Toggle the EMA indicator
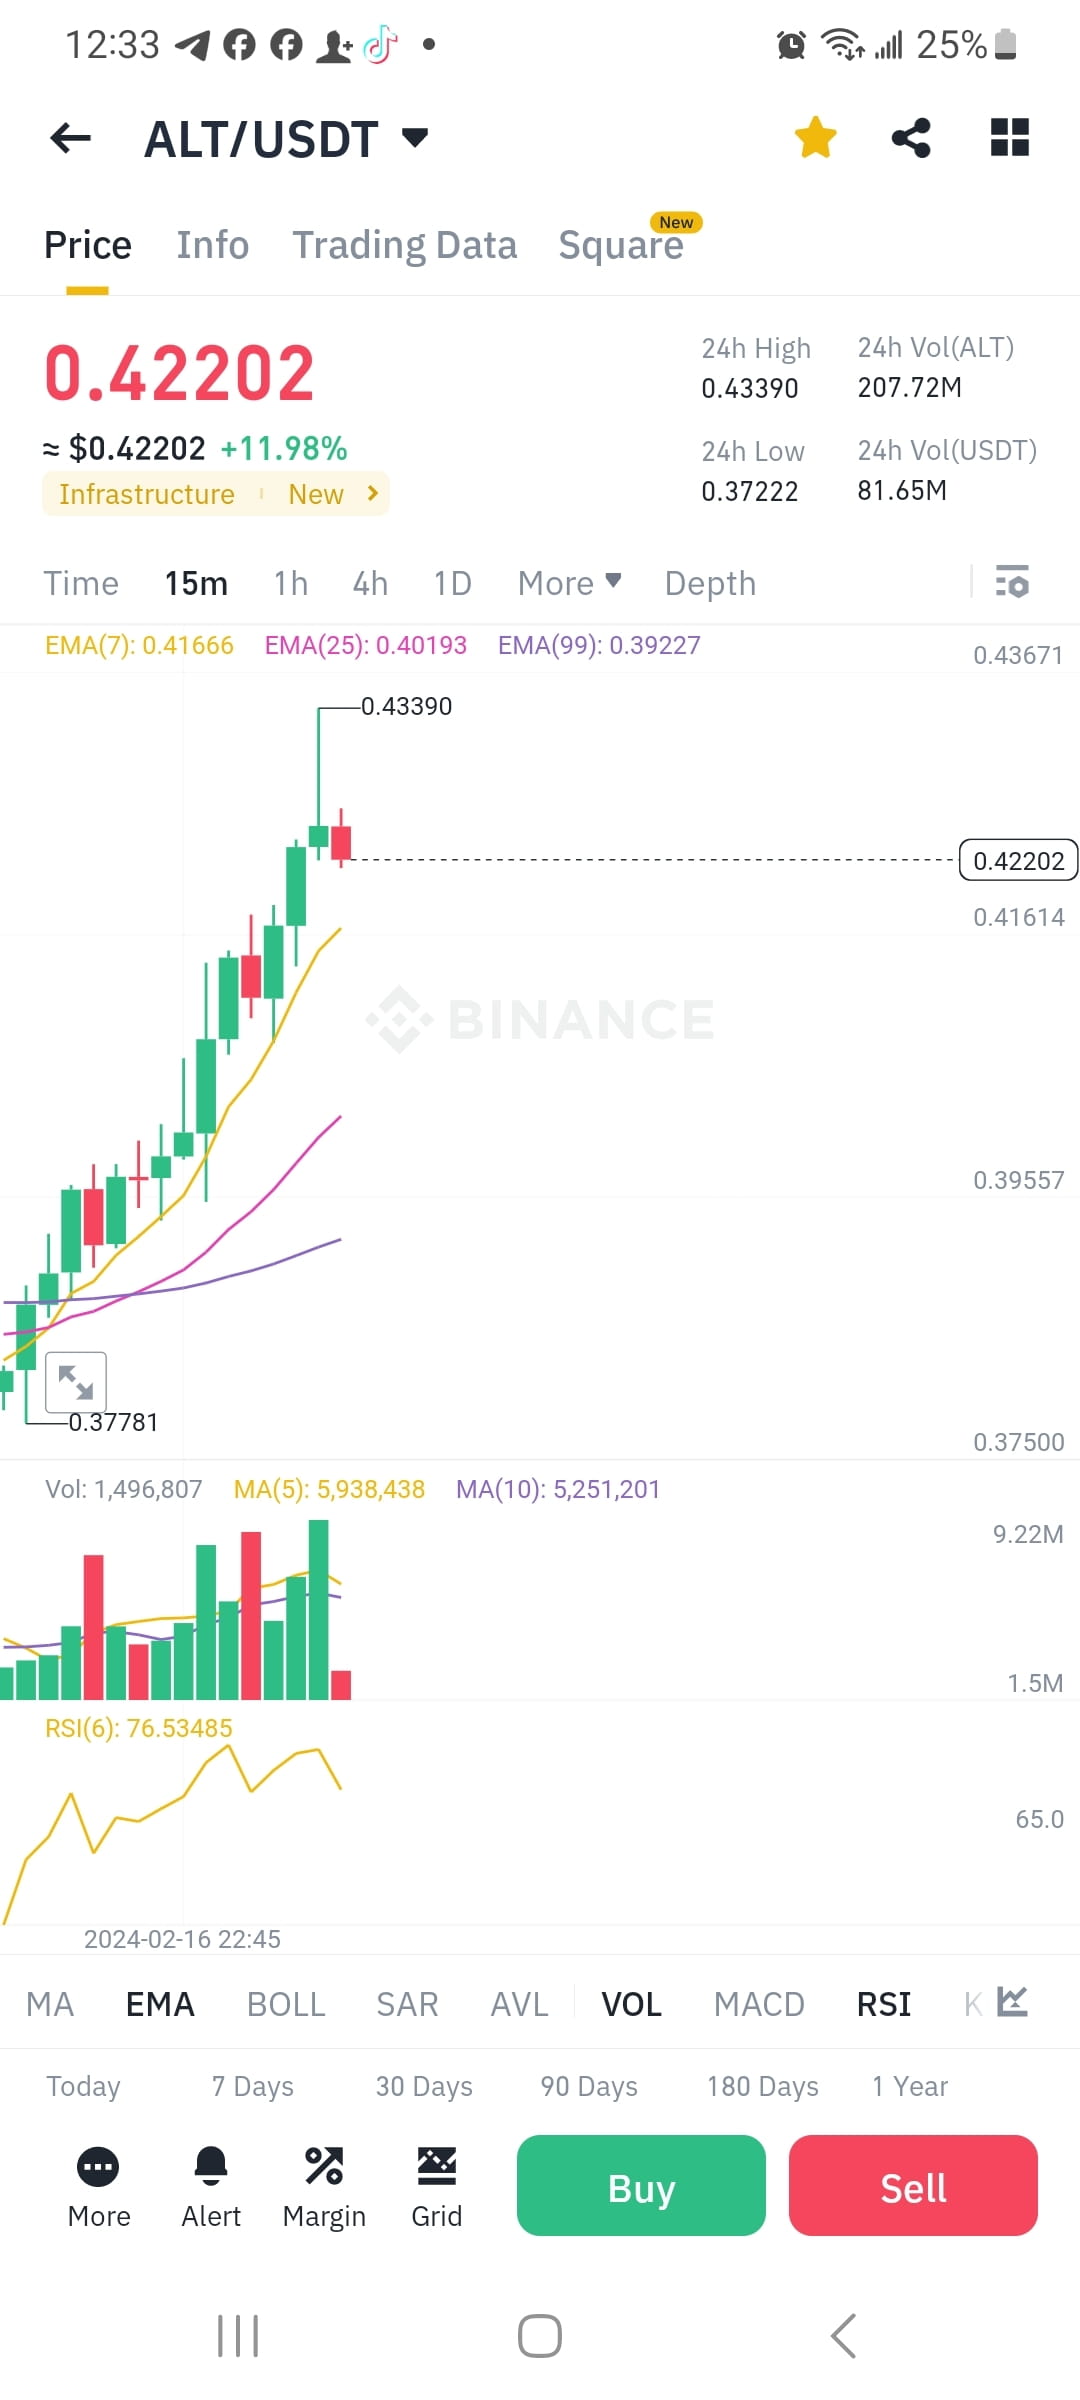 click(x=159, y=2003)
